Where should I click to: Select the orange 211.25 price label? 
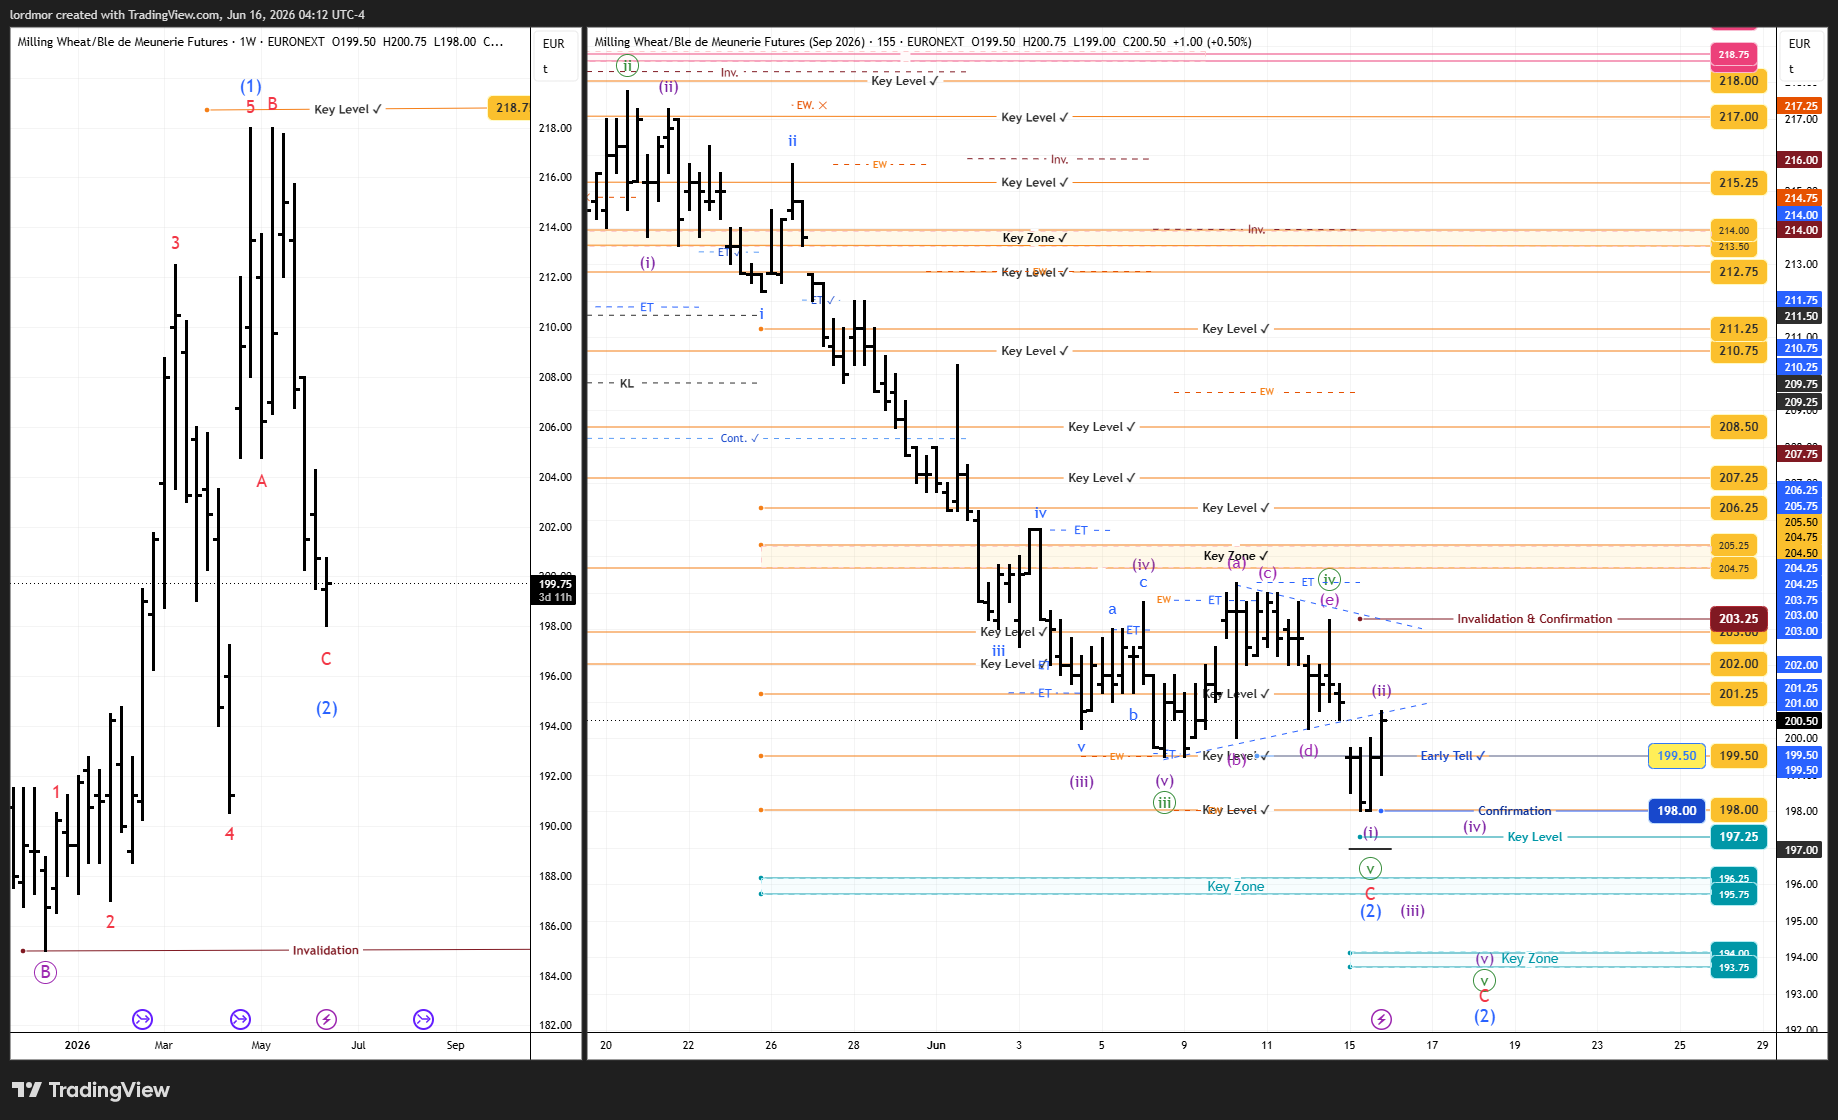pos(1739,329)
